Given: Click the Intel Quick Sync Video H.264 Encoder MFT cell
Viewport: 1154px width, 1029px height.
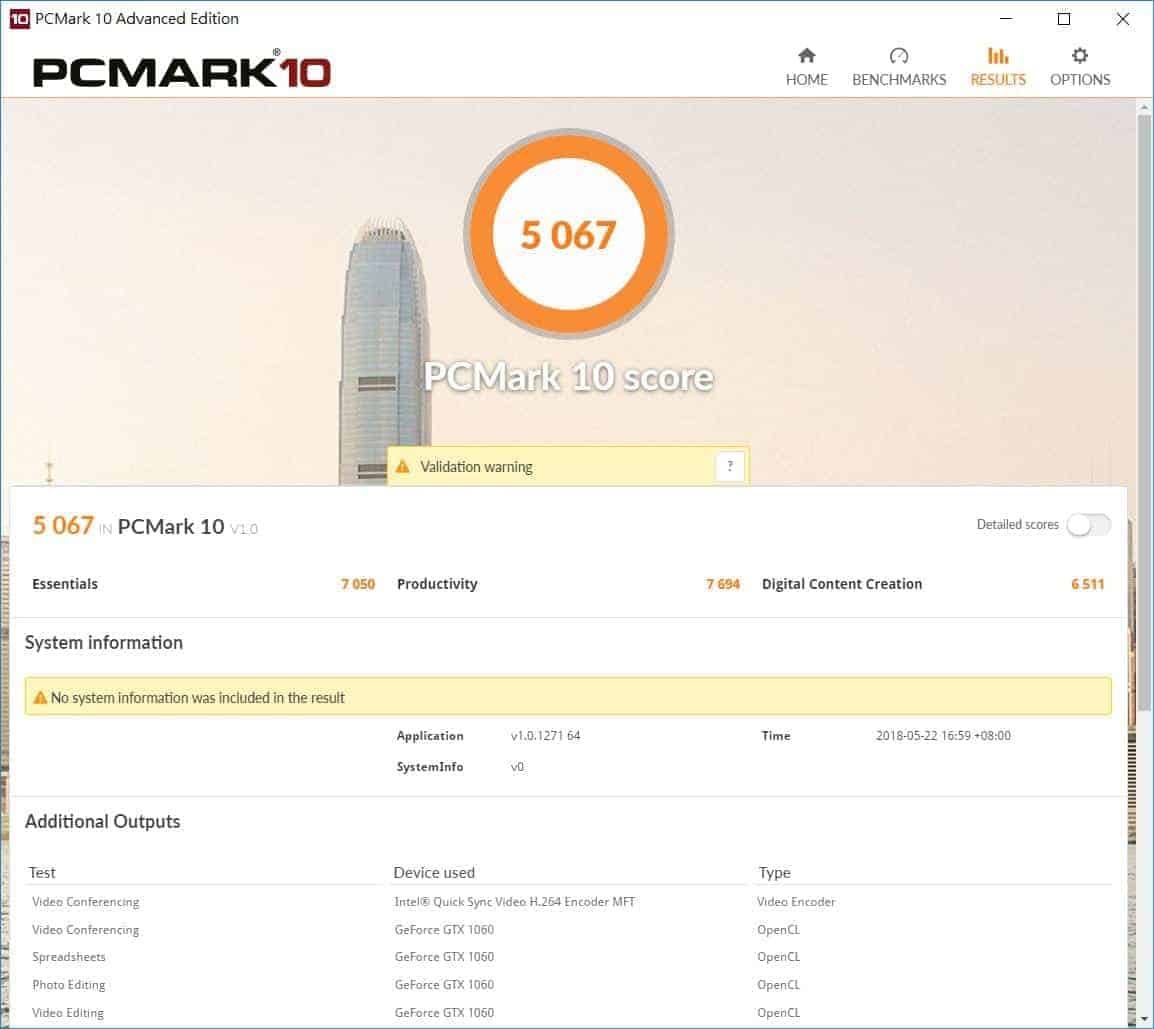Looking at the screenshot, I should [x=514, y=902].
